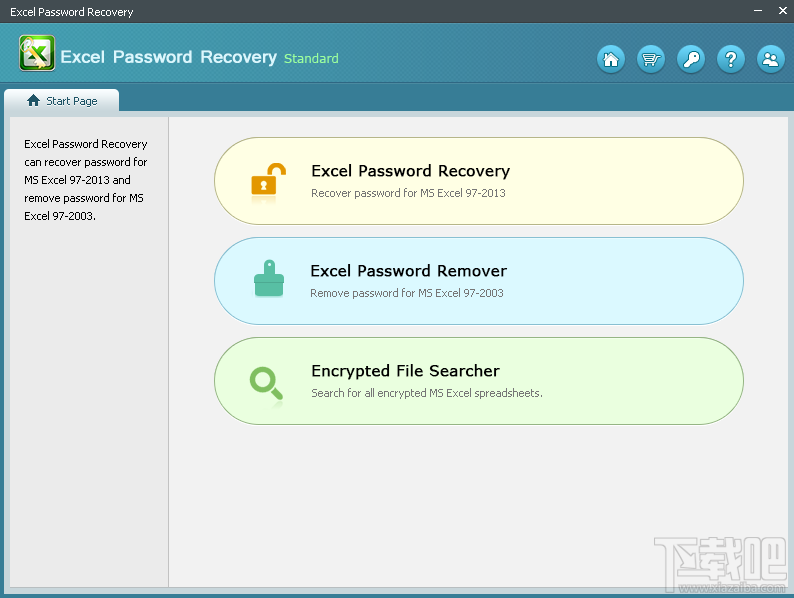
Task: Click the house icon on the Start Page tab
Action: [x=34, y=101]
